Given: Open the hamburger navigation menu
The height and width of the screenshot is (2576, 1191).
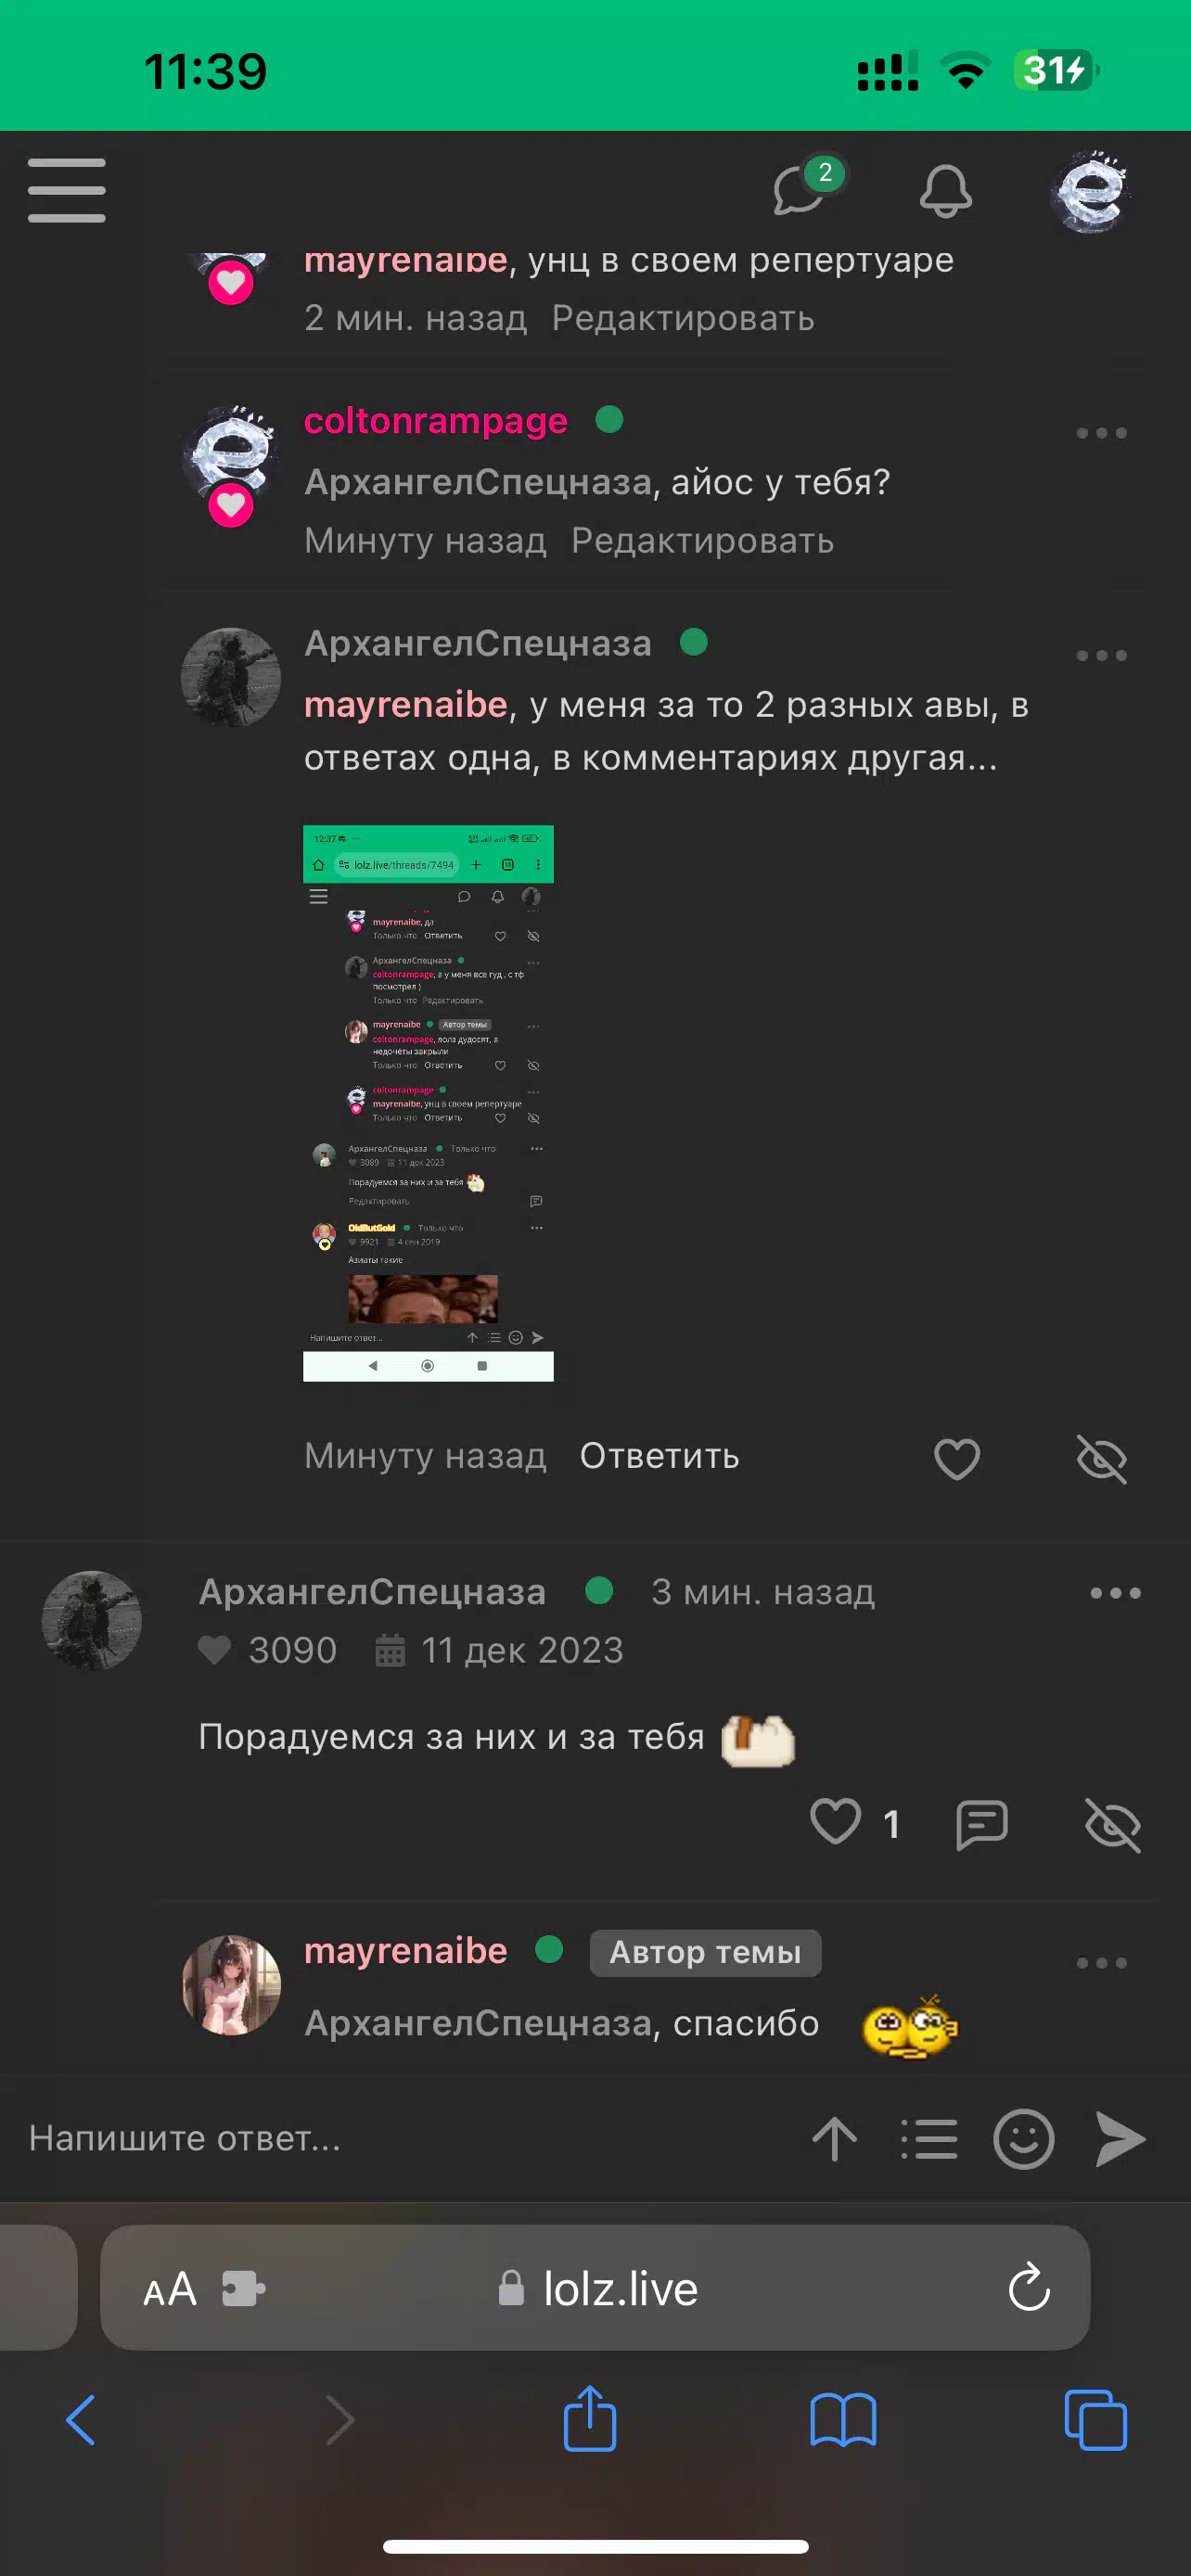Looking at the screenshot, I should point(66,190).
